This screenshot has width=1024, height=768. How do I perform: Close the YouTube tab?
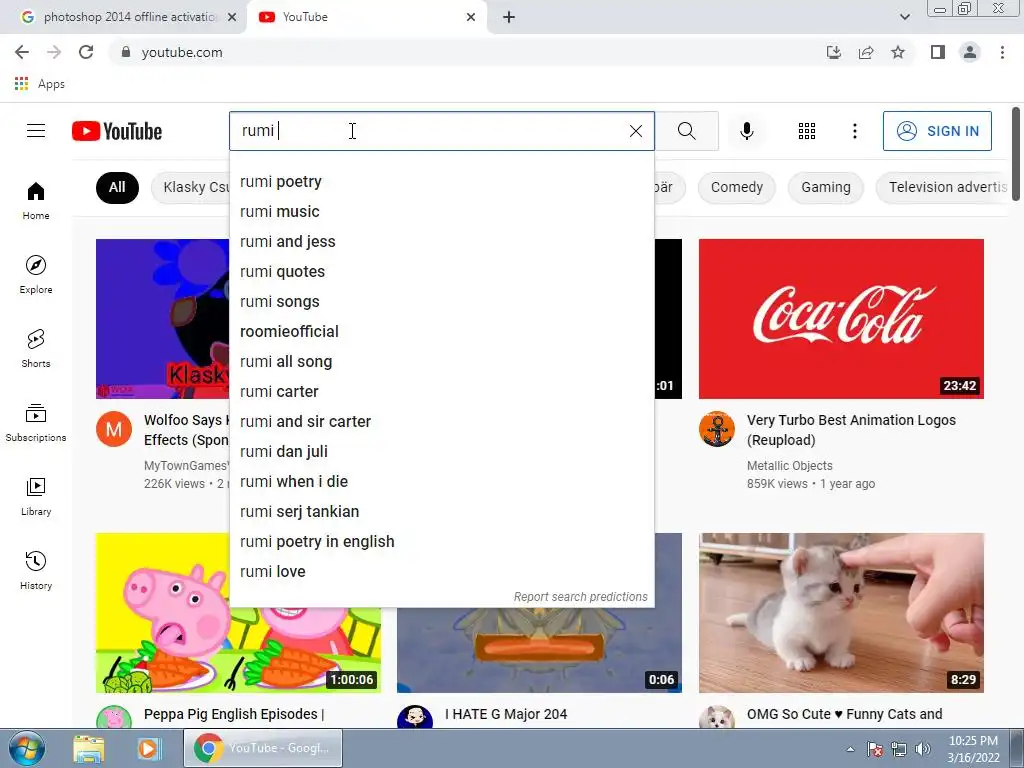[x=471, y=17]
